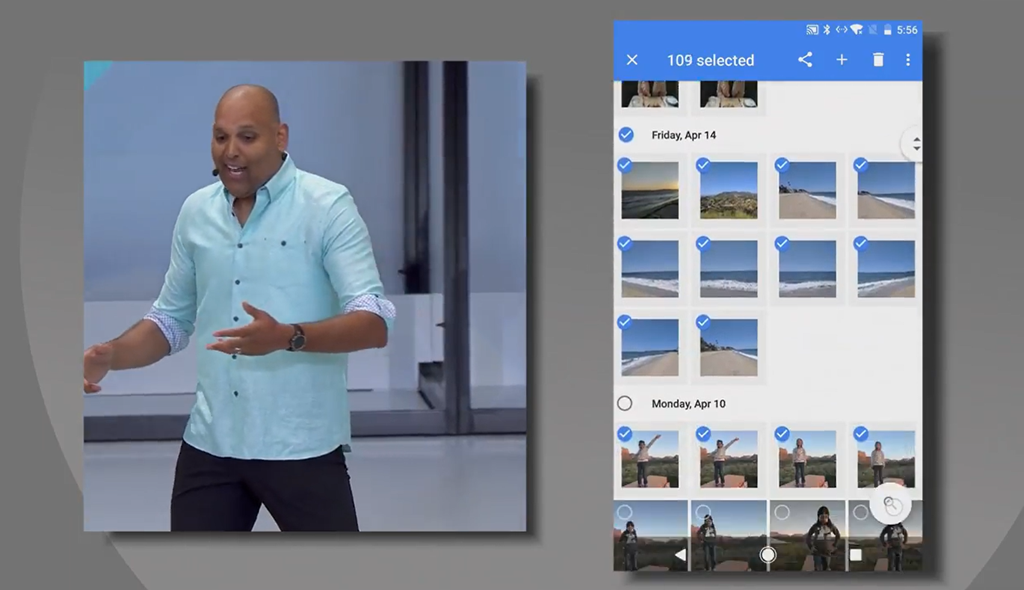
Task: Grab the fast-scroll handle at right edge
Action: (914, 144)
